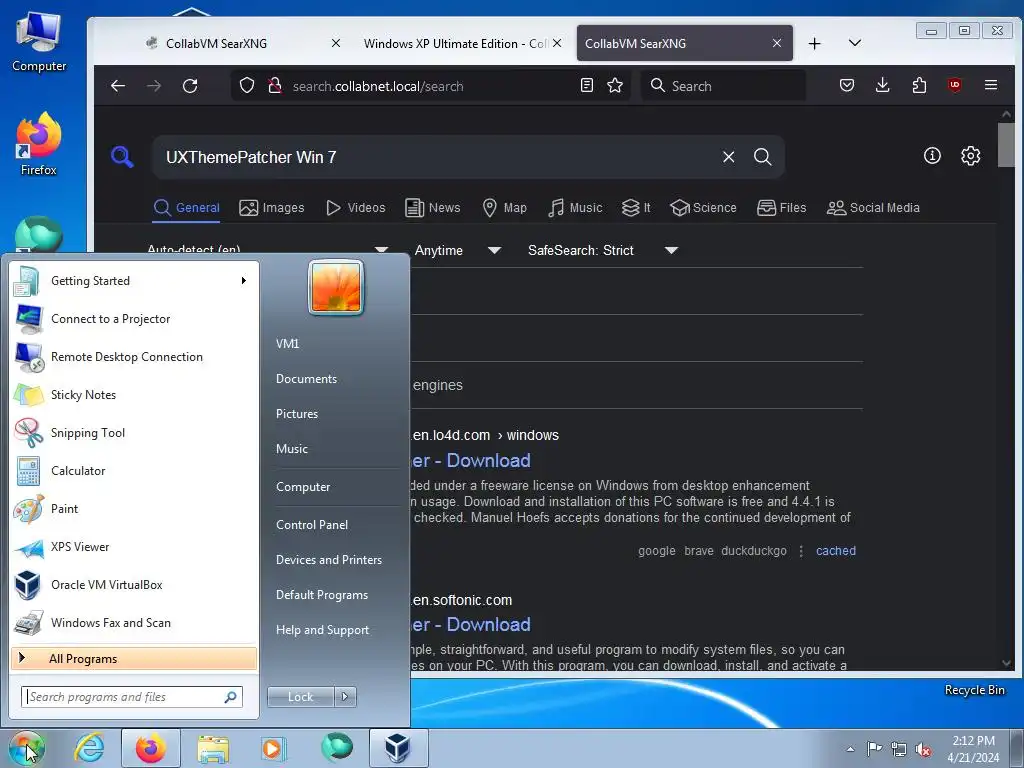1024x768 pixels.
Task: Open the Firefox downloads panel
Action: (882, 86)
